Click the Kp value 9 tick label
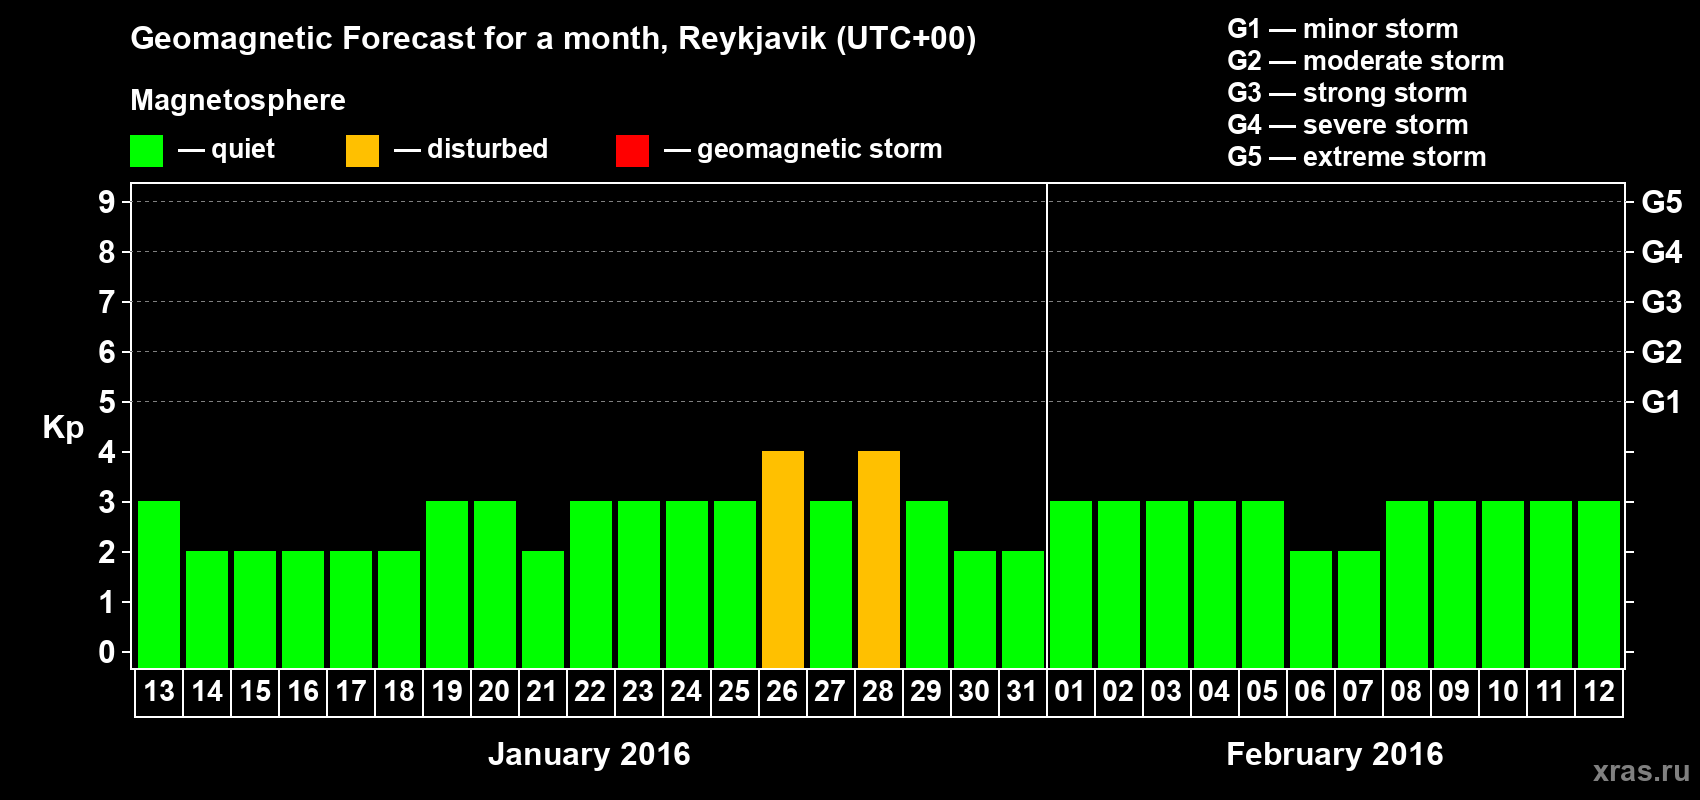The height and width of the screenshot is (800, 1700). (x=107, y=202)
